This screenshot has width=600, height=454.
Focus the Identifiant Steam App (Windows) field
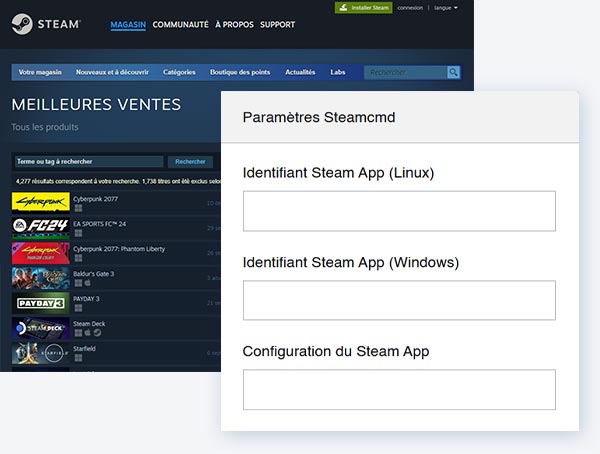click(x=399, y=300)
